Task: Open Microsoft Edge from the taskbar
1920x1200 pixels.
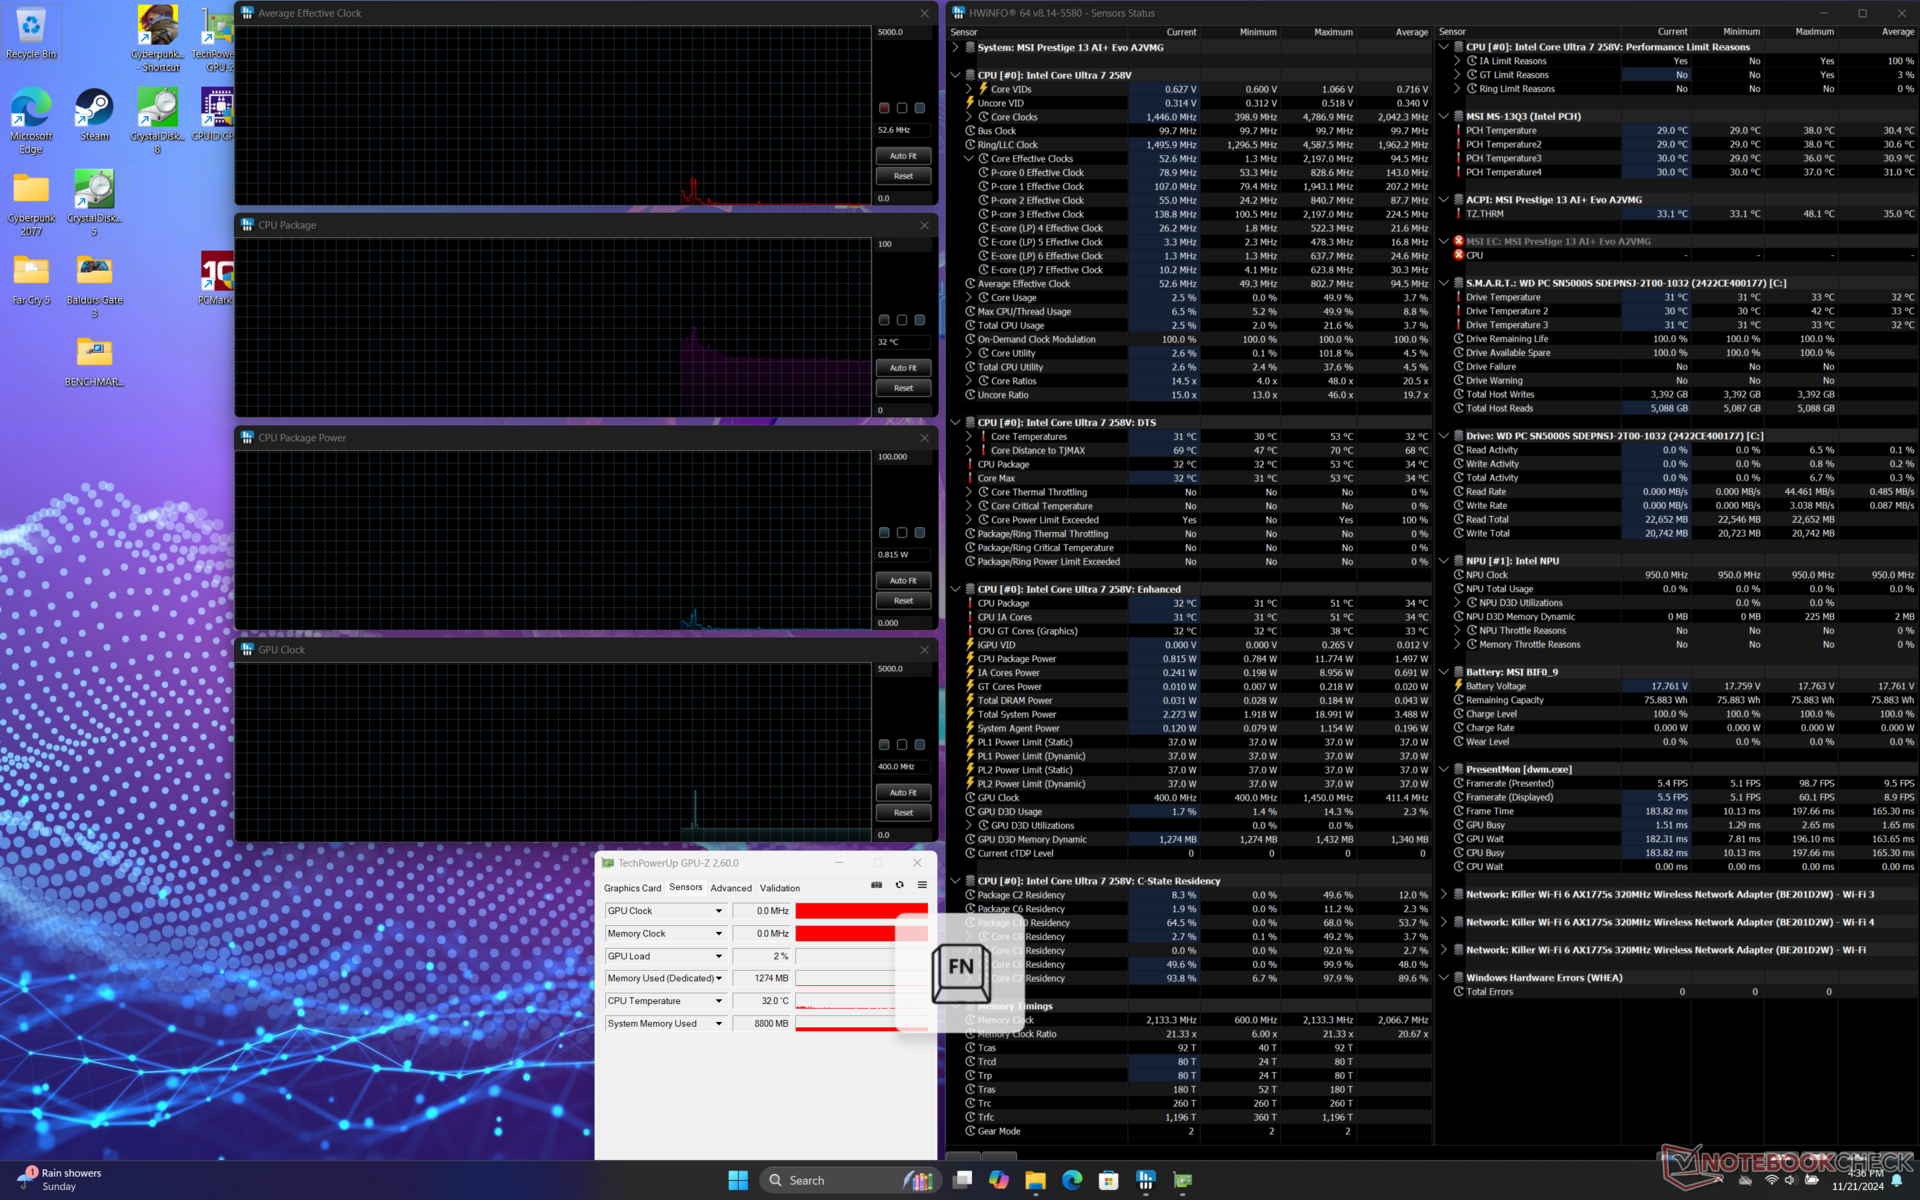Action: (x=1072, y=1180)
